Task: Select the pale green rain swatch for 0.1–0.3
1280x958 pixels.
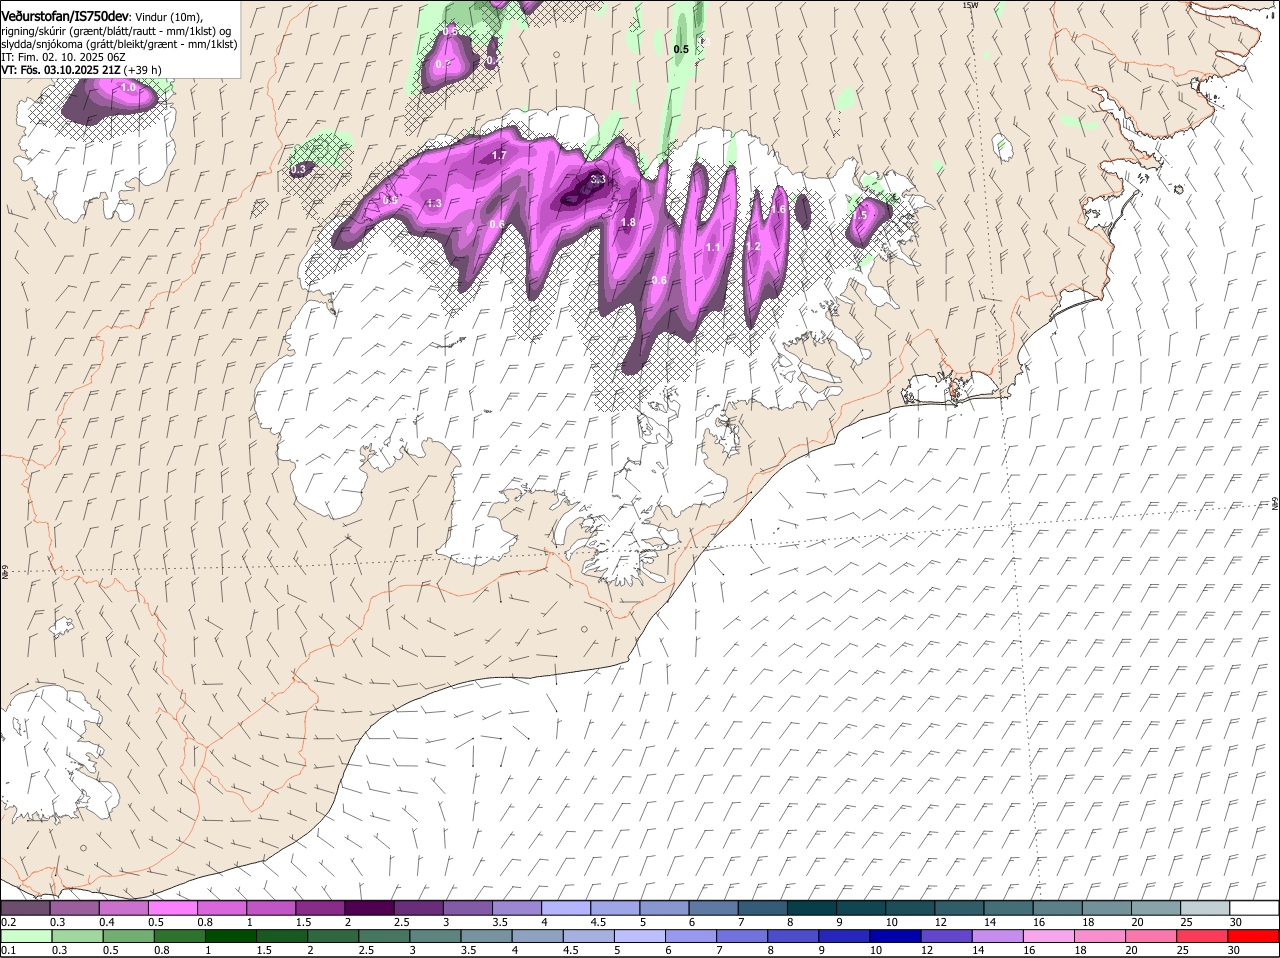Action: click(x=26, y=936)
